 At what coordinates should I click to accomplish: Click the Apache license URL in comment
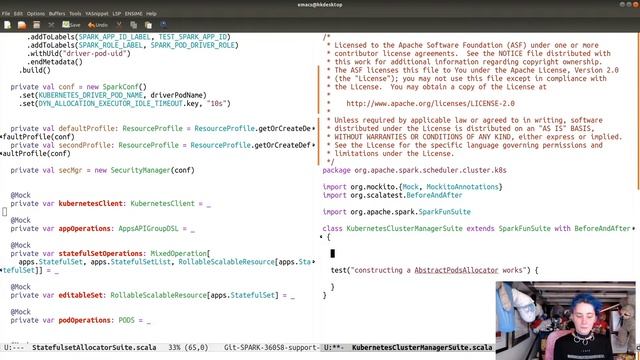click(x=430, y=104)
